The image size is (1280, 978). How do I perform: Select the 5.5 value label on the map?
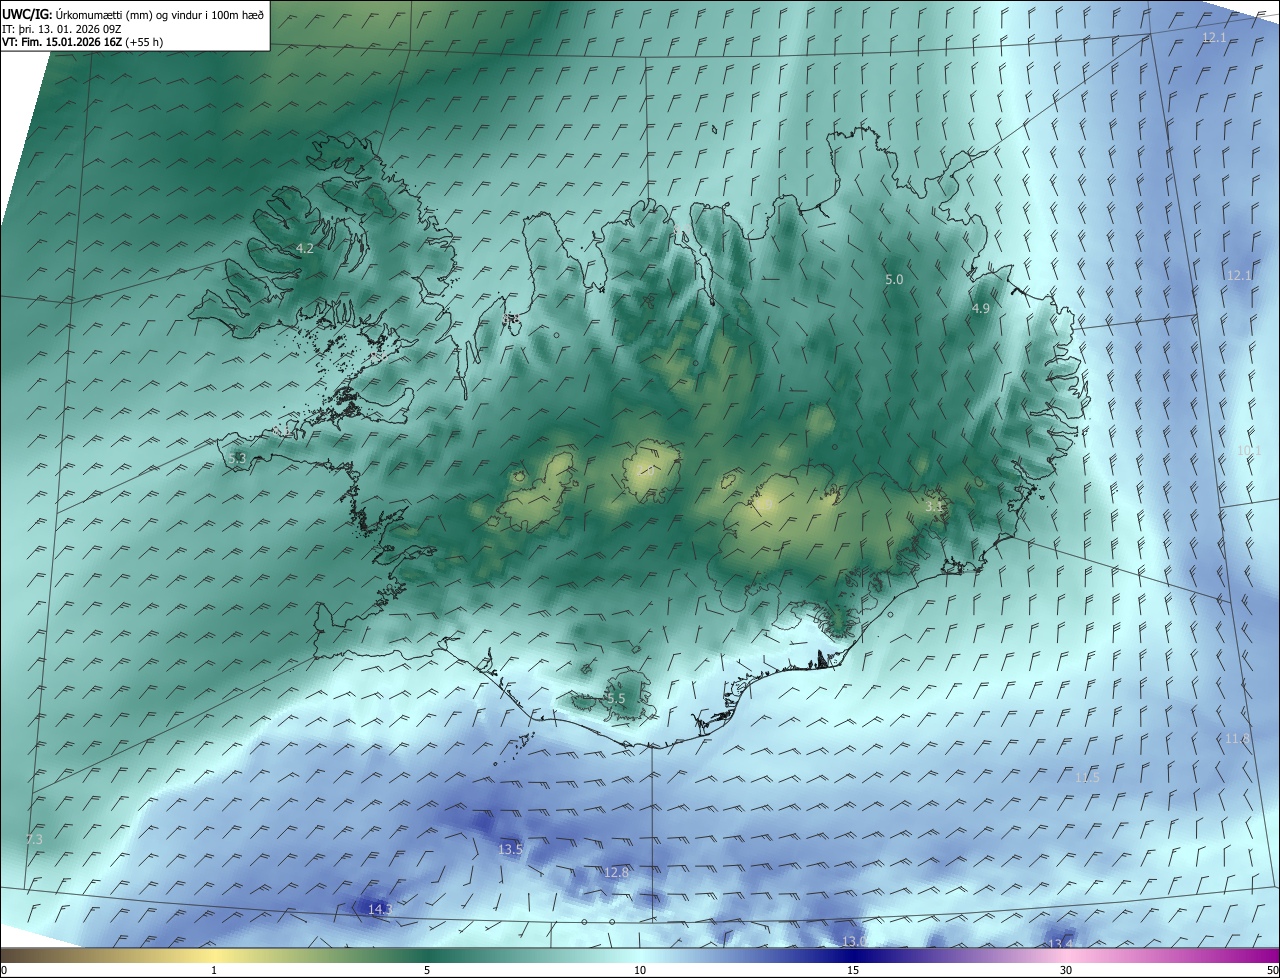pos(616,698)
